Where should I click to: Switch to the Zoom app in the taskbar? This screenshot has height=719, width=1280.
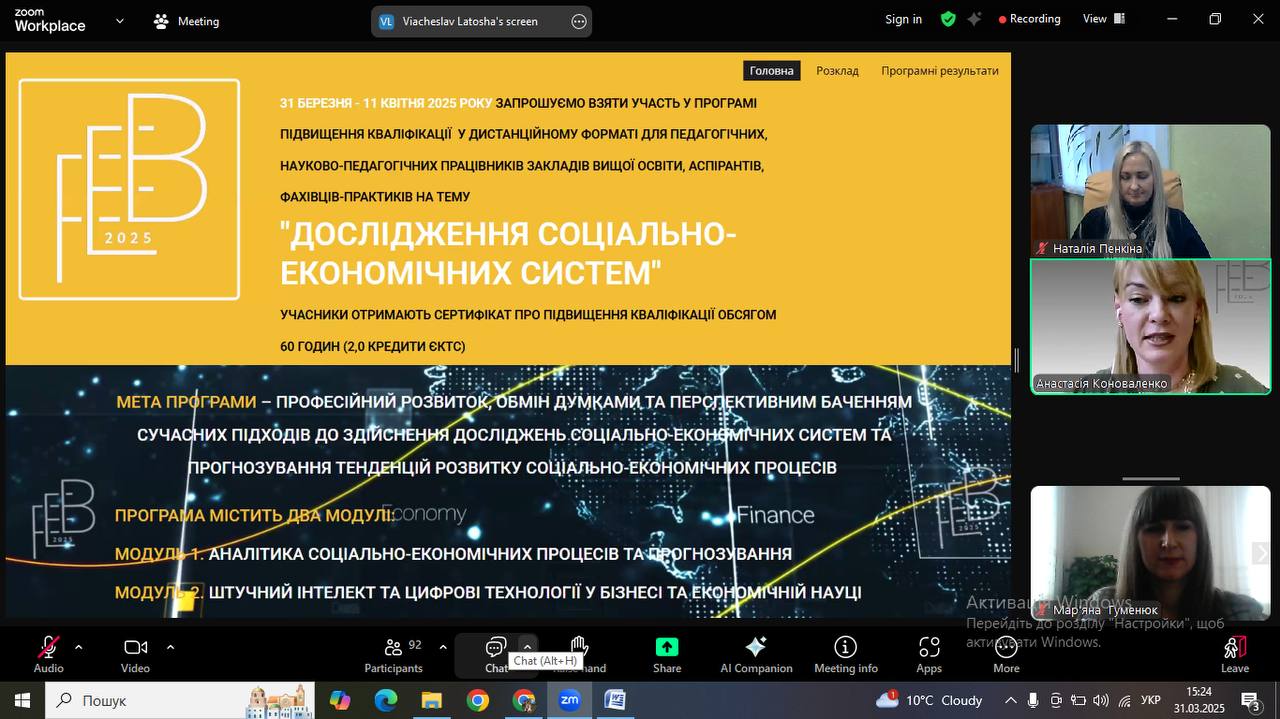click(x=570, y=700)
